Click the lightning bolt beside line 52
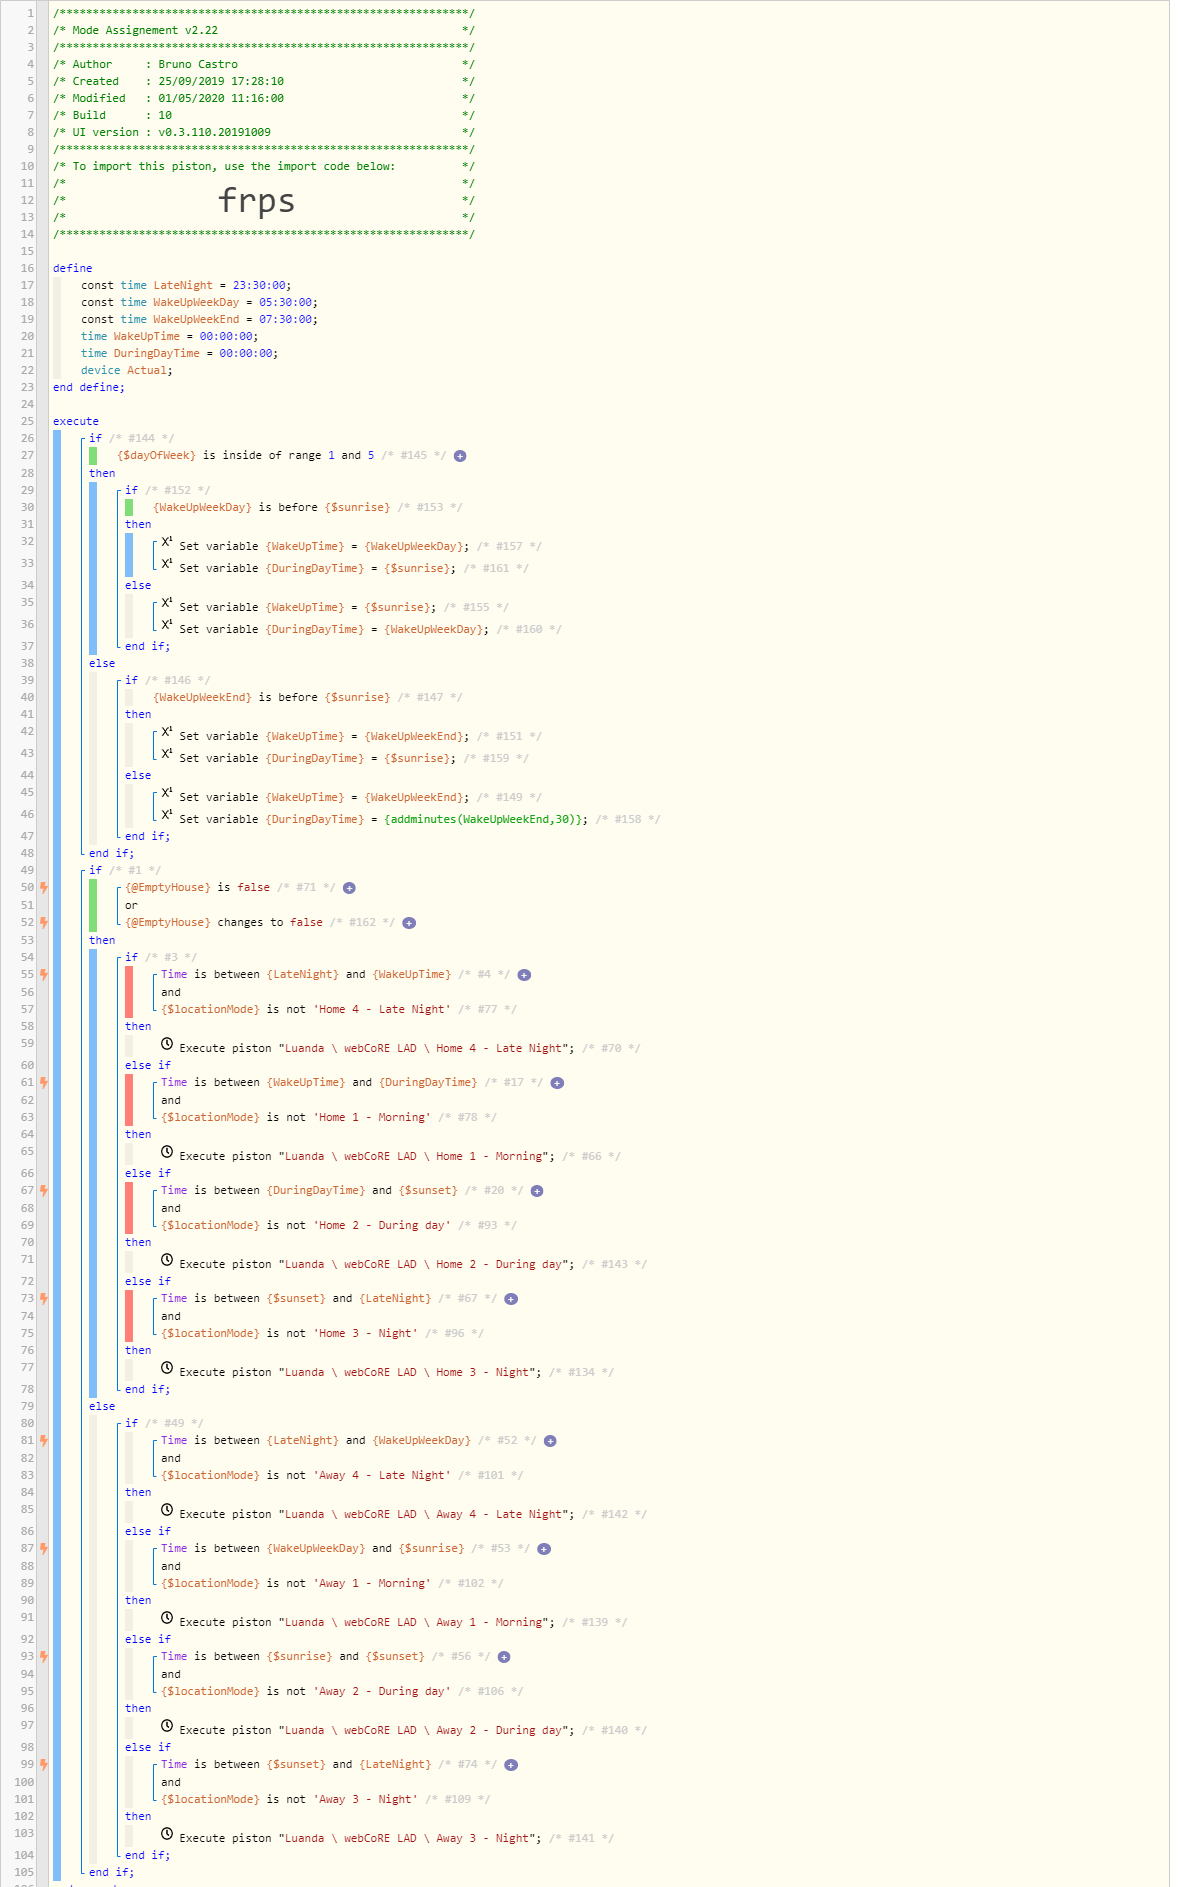The height and width of the screenshot is (1887, 1178). point(44,923)
